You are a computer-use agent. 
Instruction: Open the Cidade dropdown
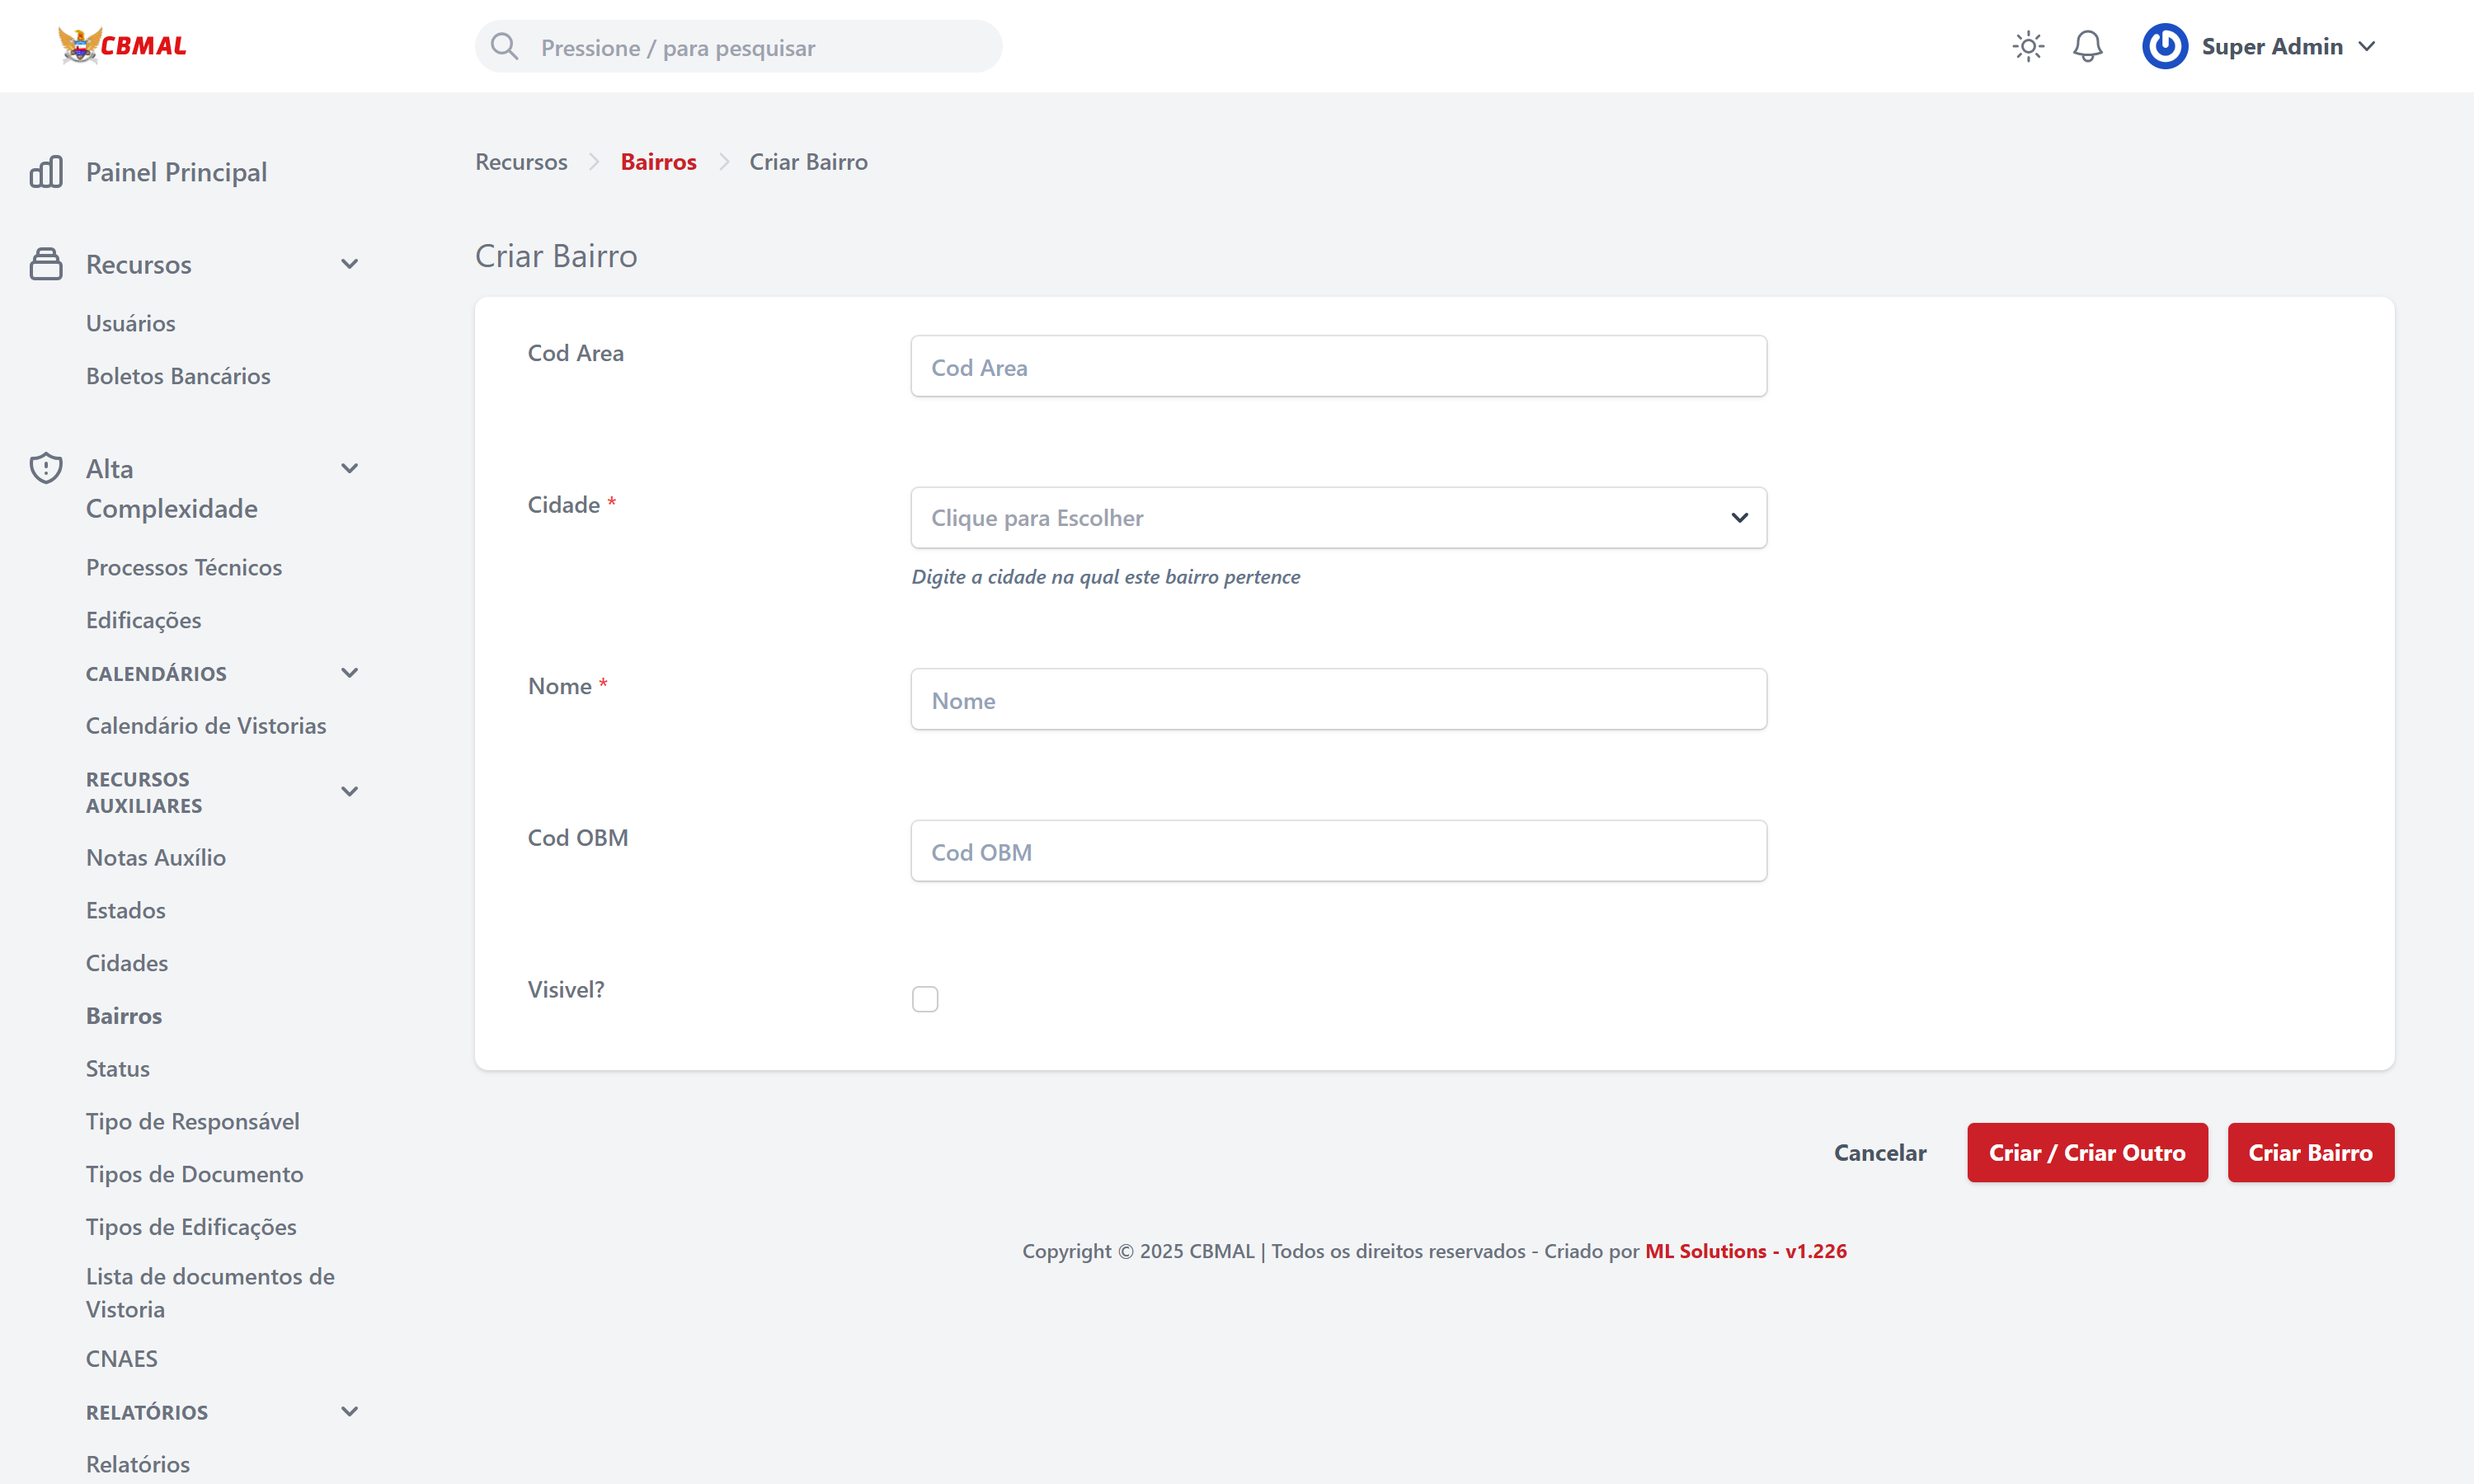pyautogui.click(x=1338, y=518)
